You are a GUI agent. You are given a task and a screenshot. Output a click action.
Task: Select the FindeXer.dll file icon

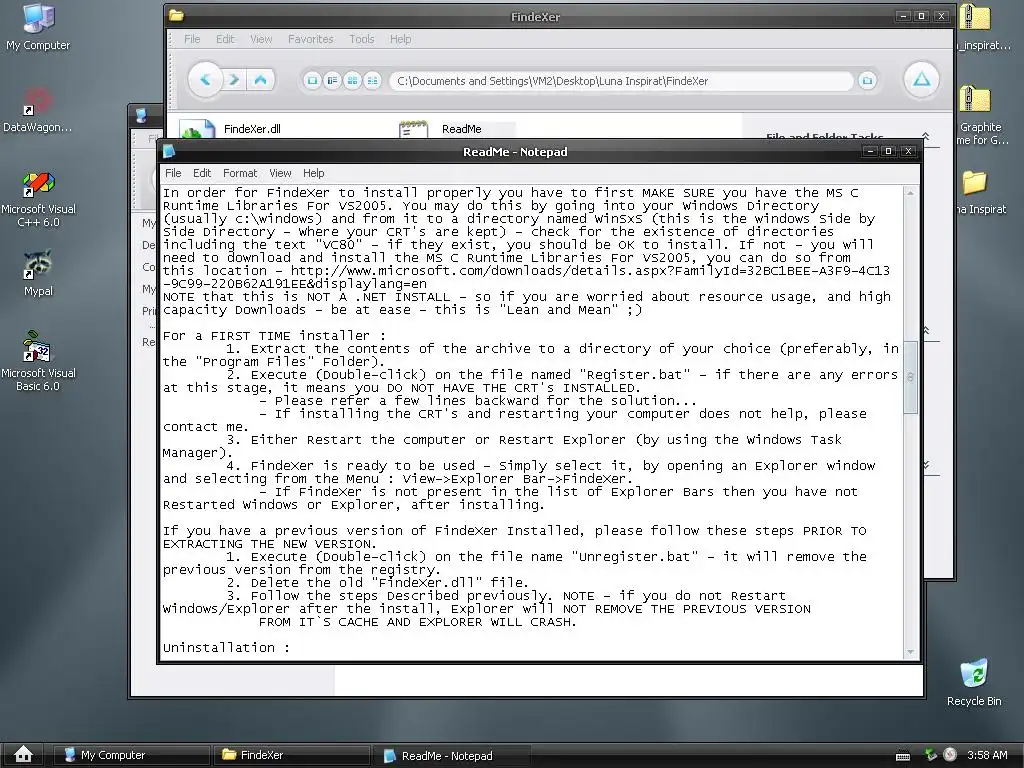tap(197, 129)
